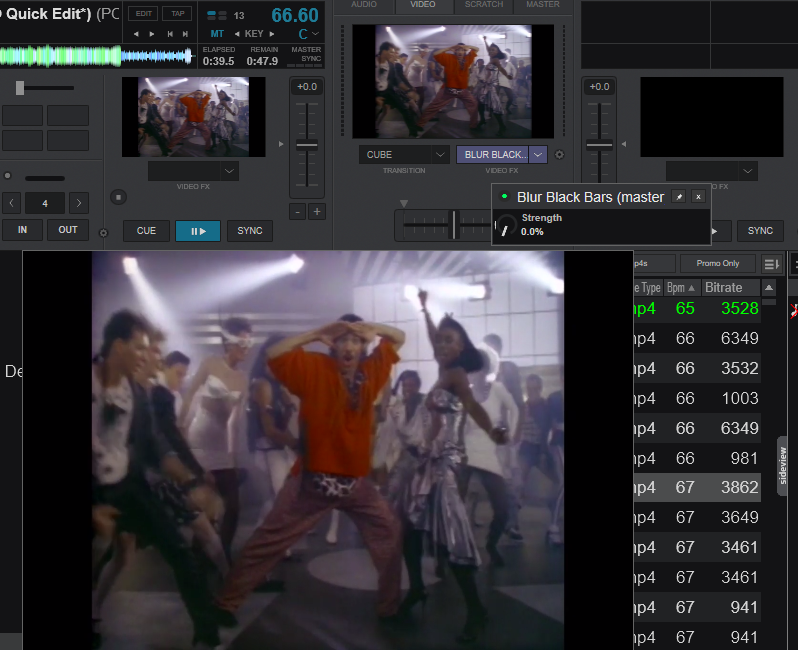This screenshot has width=798, height=650.
Task: Open left deck loop settings gear
Action: point(103,233)
